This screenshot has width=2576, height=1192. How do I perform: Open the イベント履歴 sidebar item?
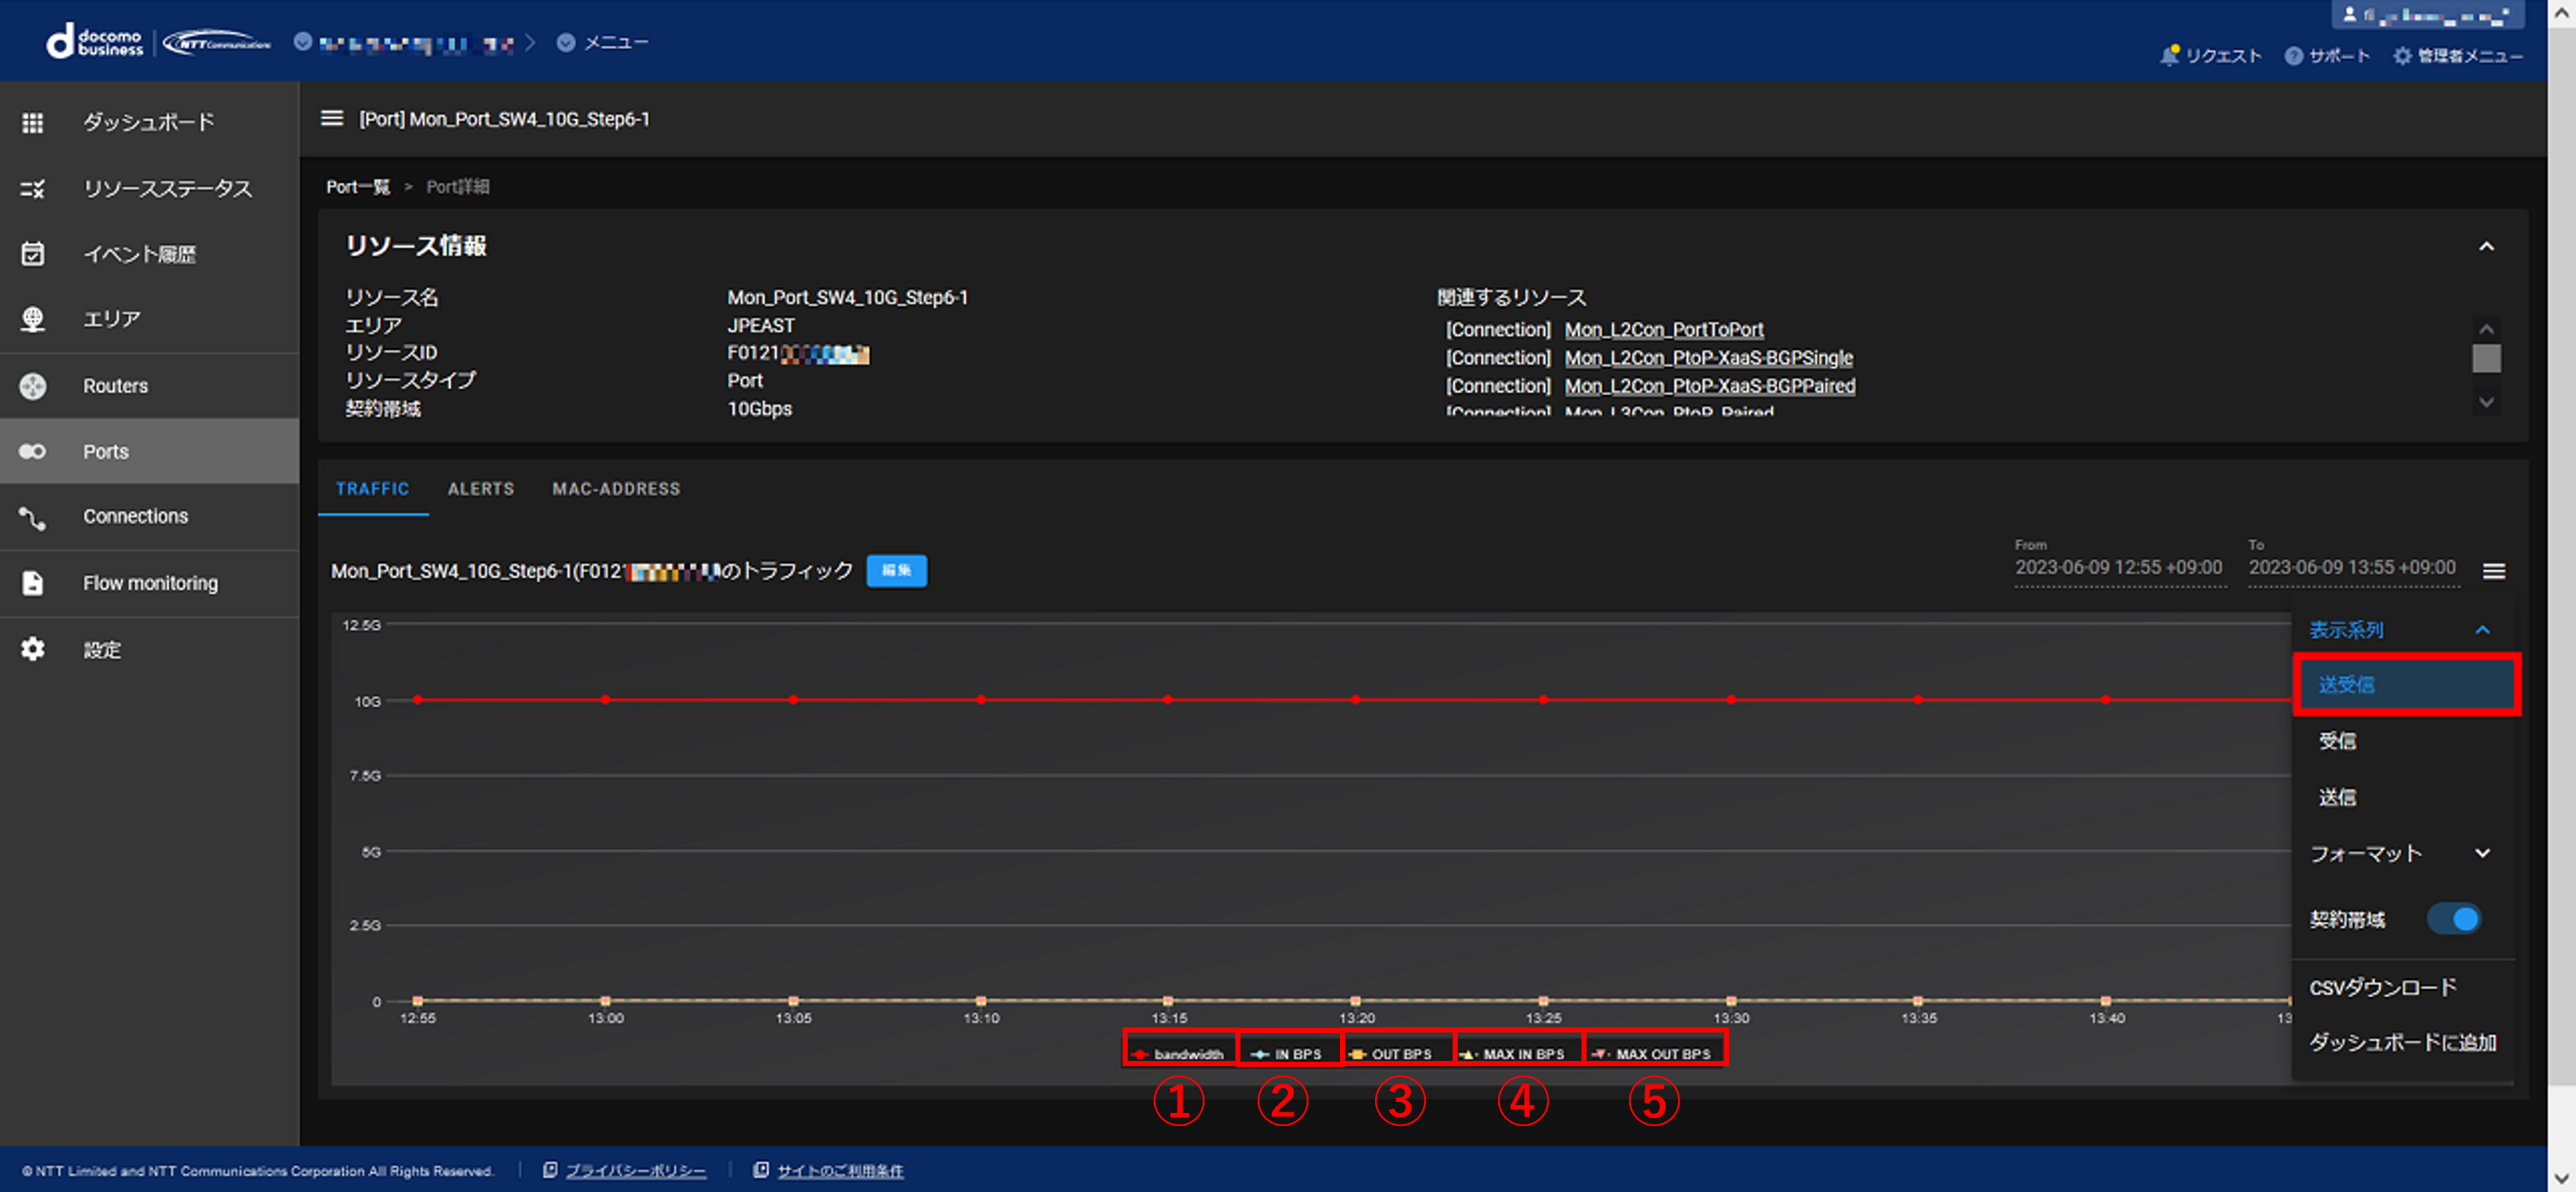point(150,254)
